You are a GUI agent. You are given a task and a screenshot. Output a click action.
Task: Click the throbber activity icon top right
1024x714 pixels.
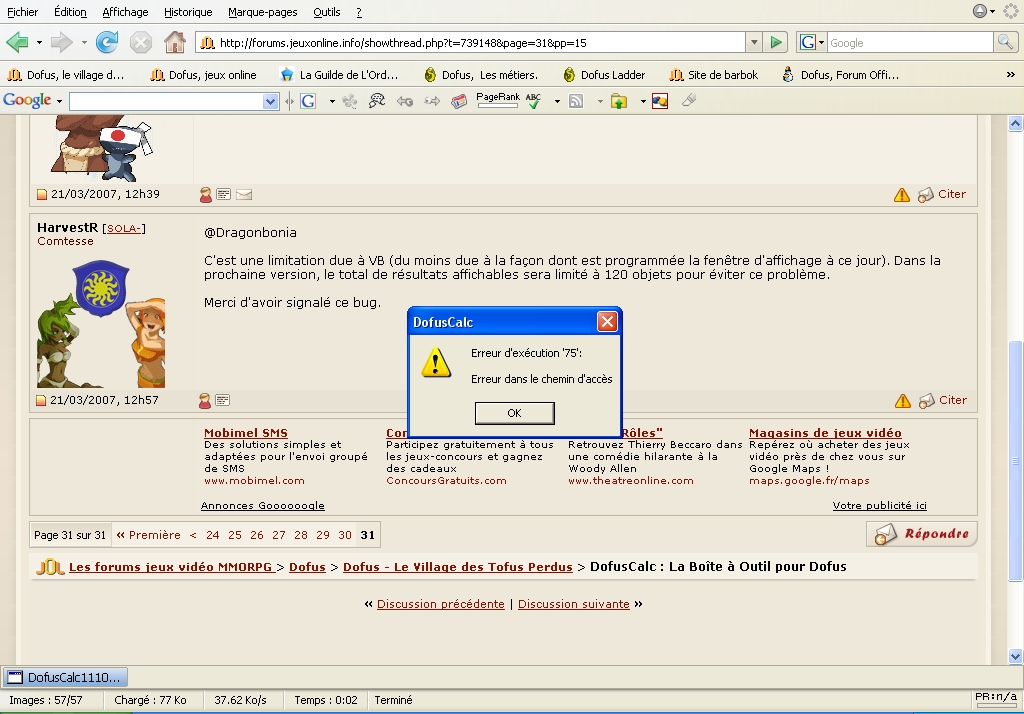tap(1010, 11)
